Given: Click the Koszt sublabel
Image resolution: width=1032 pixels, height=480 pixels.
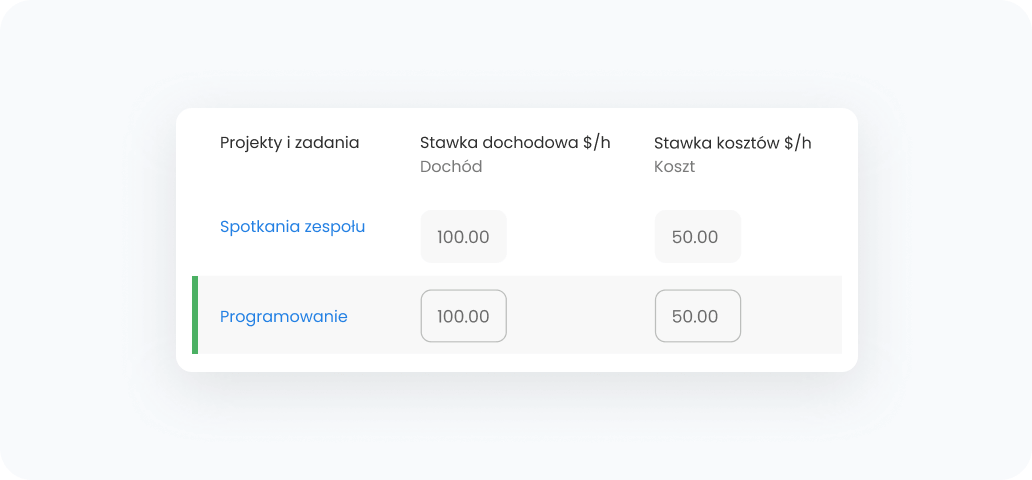Looking at the screenshot, I should click(674, 167).
